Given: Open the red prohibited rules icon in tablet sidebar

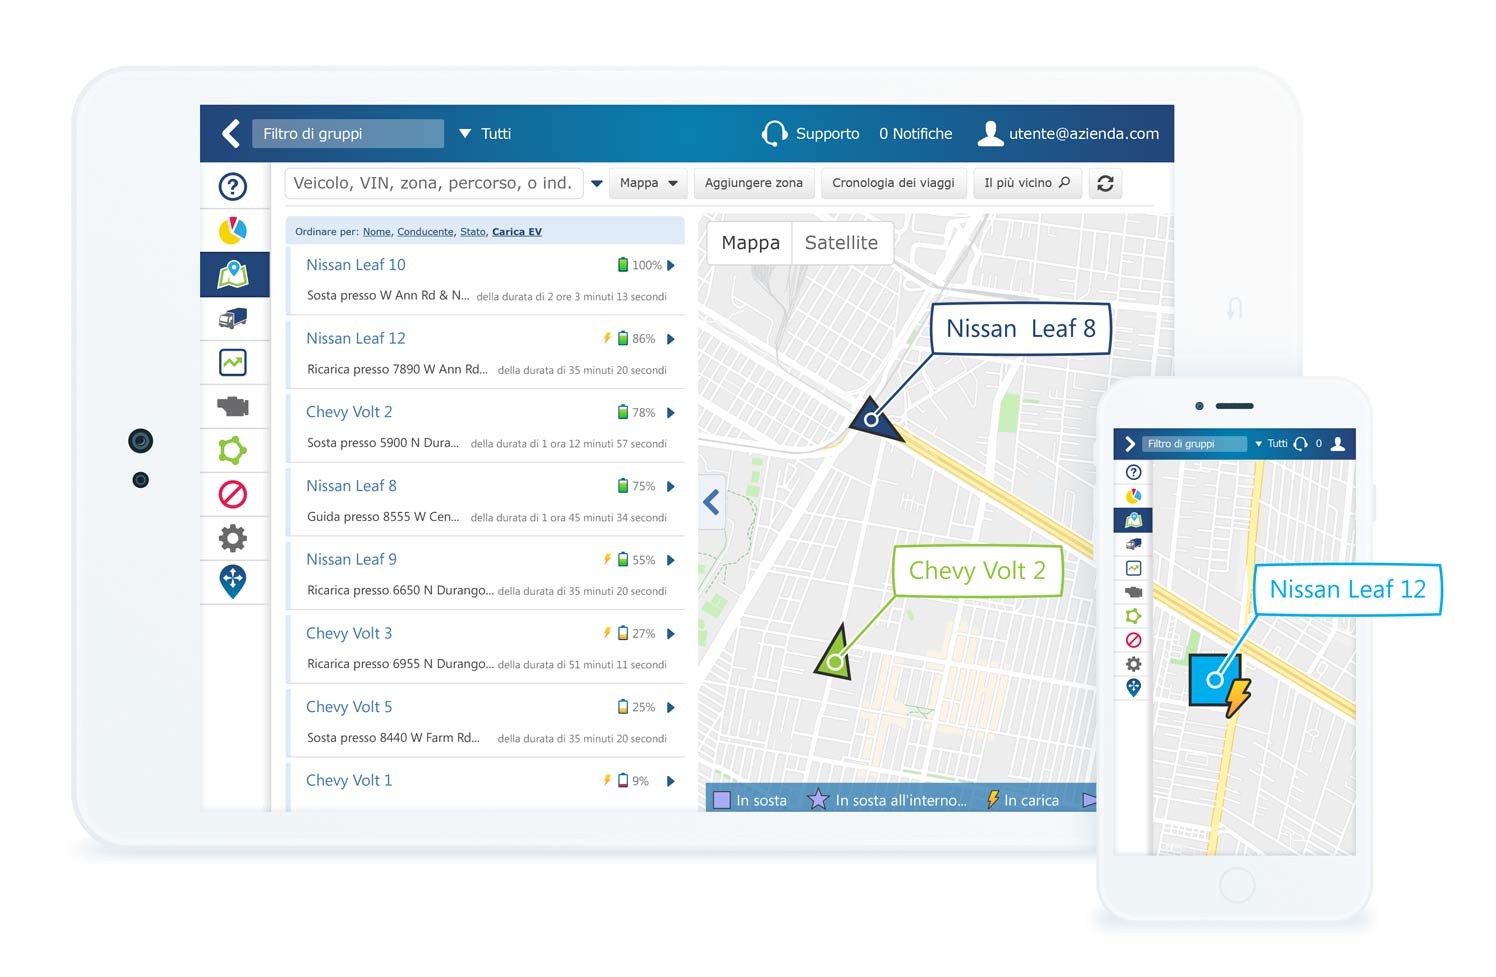Looking at the screenshot, I should [233, 494].
